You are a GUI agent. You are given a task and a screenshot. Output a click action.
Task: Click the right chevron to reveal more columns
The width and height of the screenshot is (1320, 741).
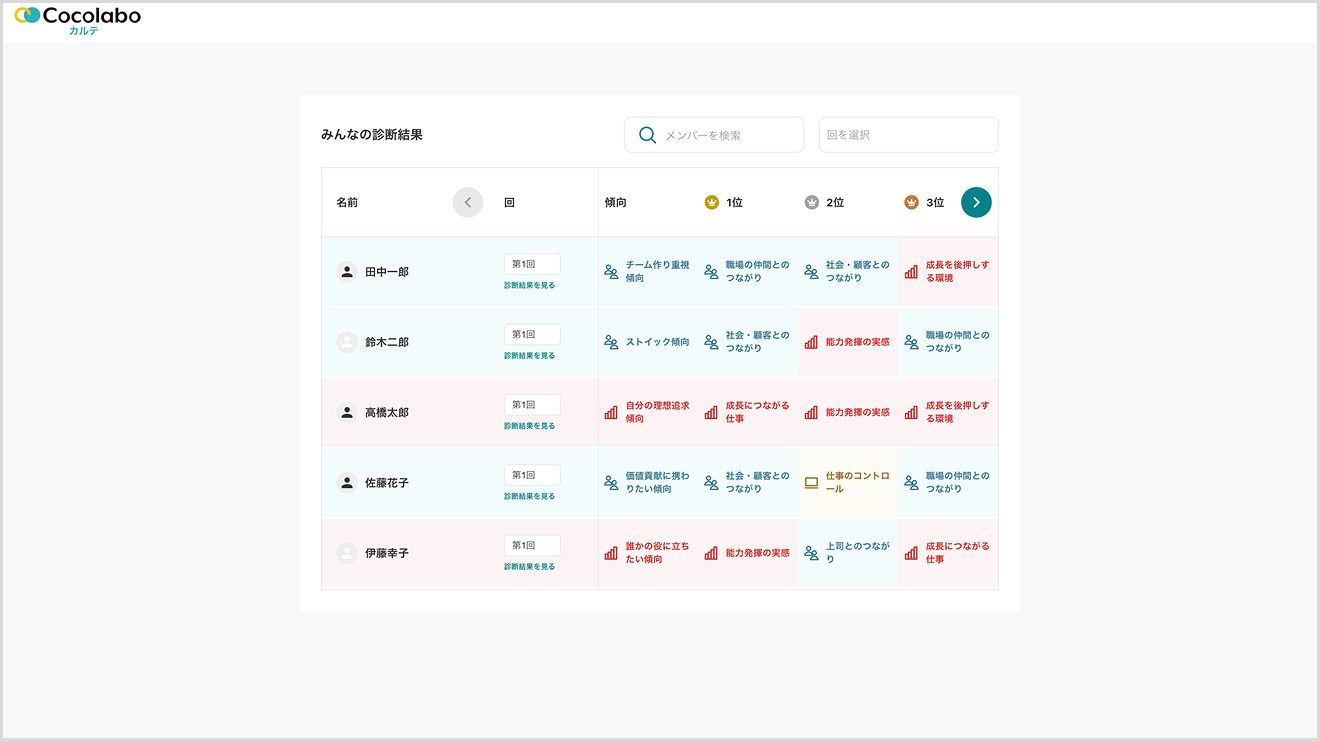976,201
